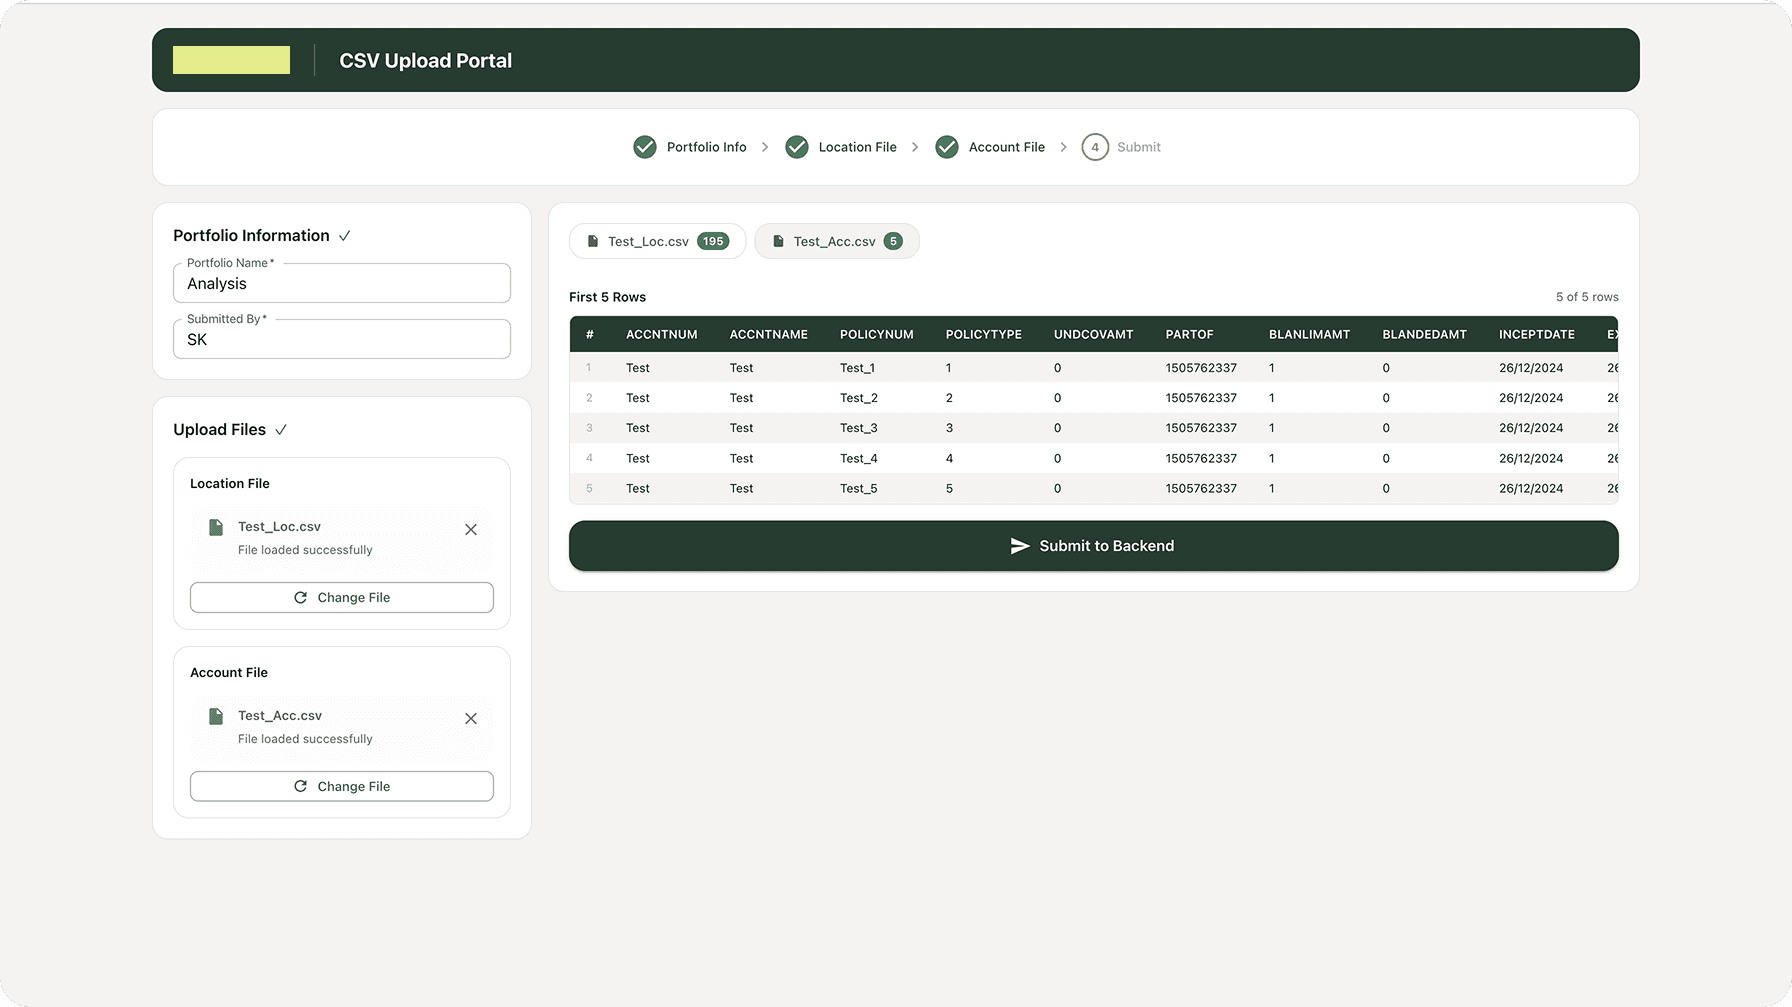1792x1007 pixels.
Task: Remove the Test_Loc.csv location file
Action: (x=471, y=530)
